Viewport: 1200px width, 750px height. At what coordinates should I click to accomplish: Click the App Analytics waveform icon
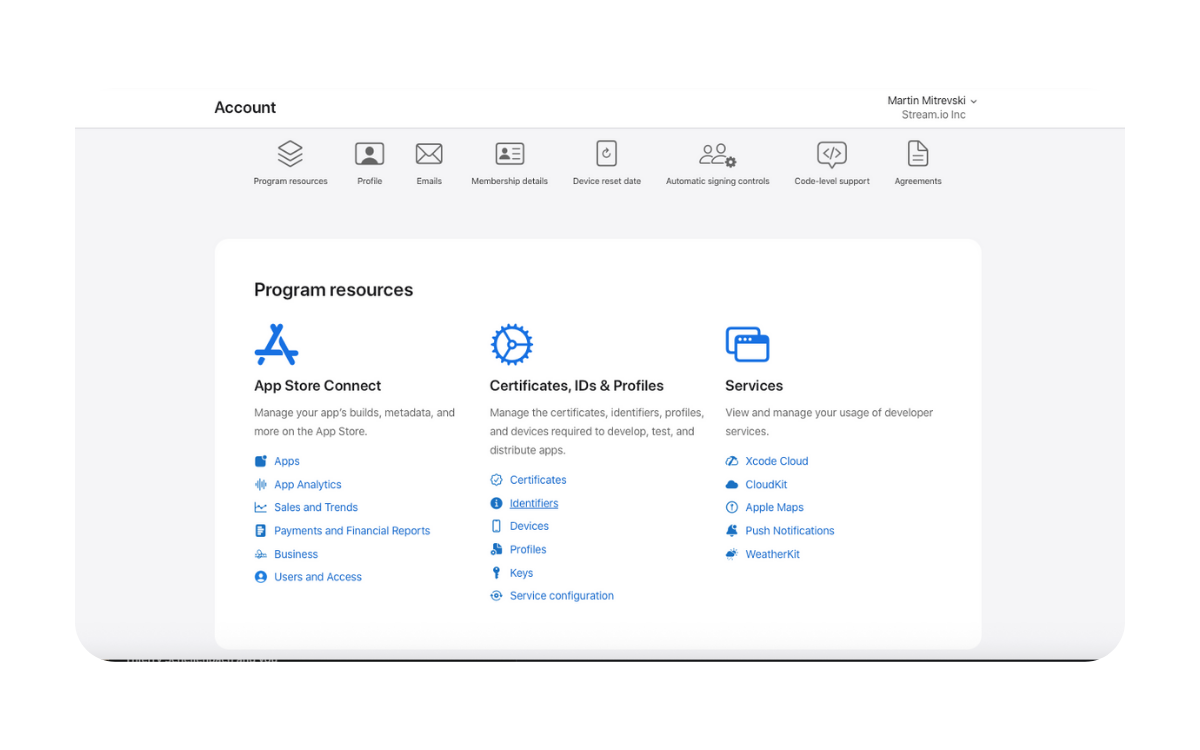[261, 484]
